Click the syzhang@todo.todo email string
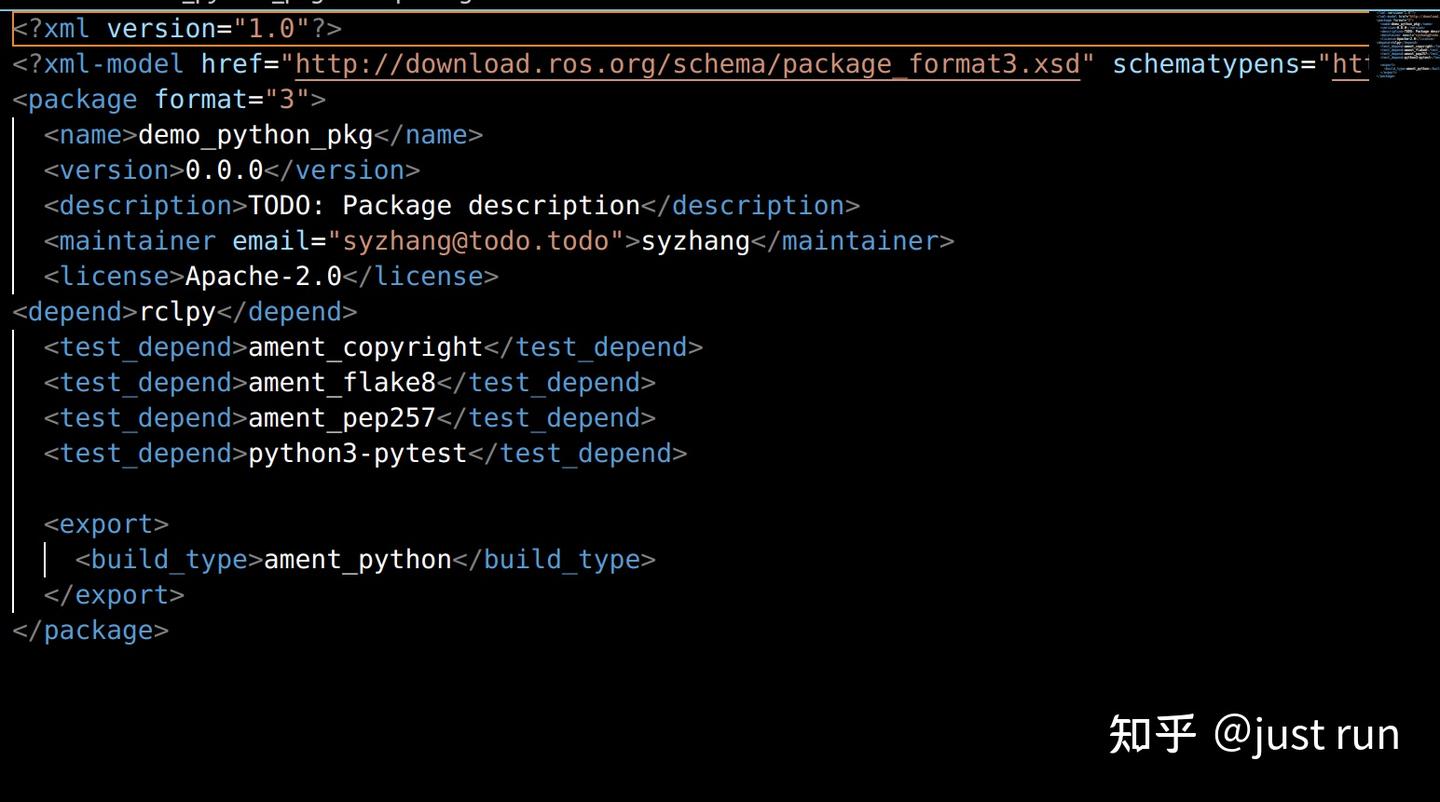Viewport: 1440px width, 802px height. (x=475, y=241)
